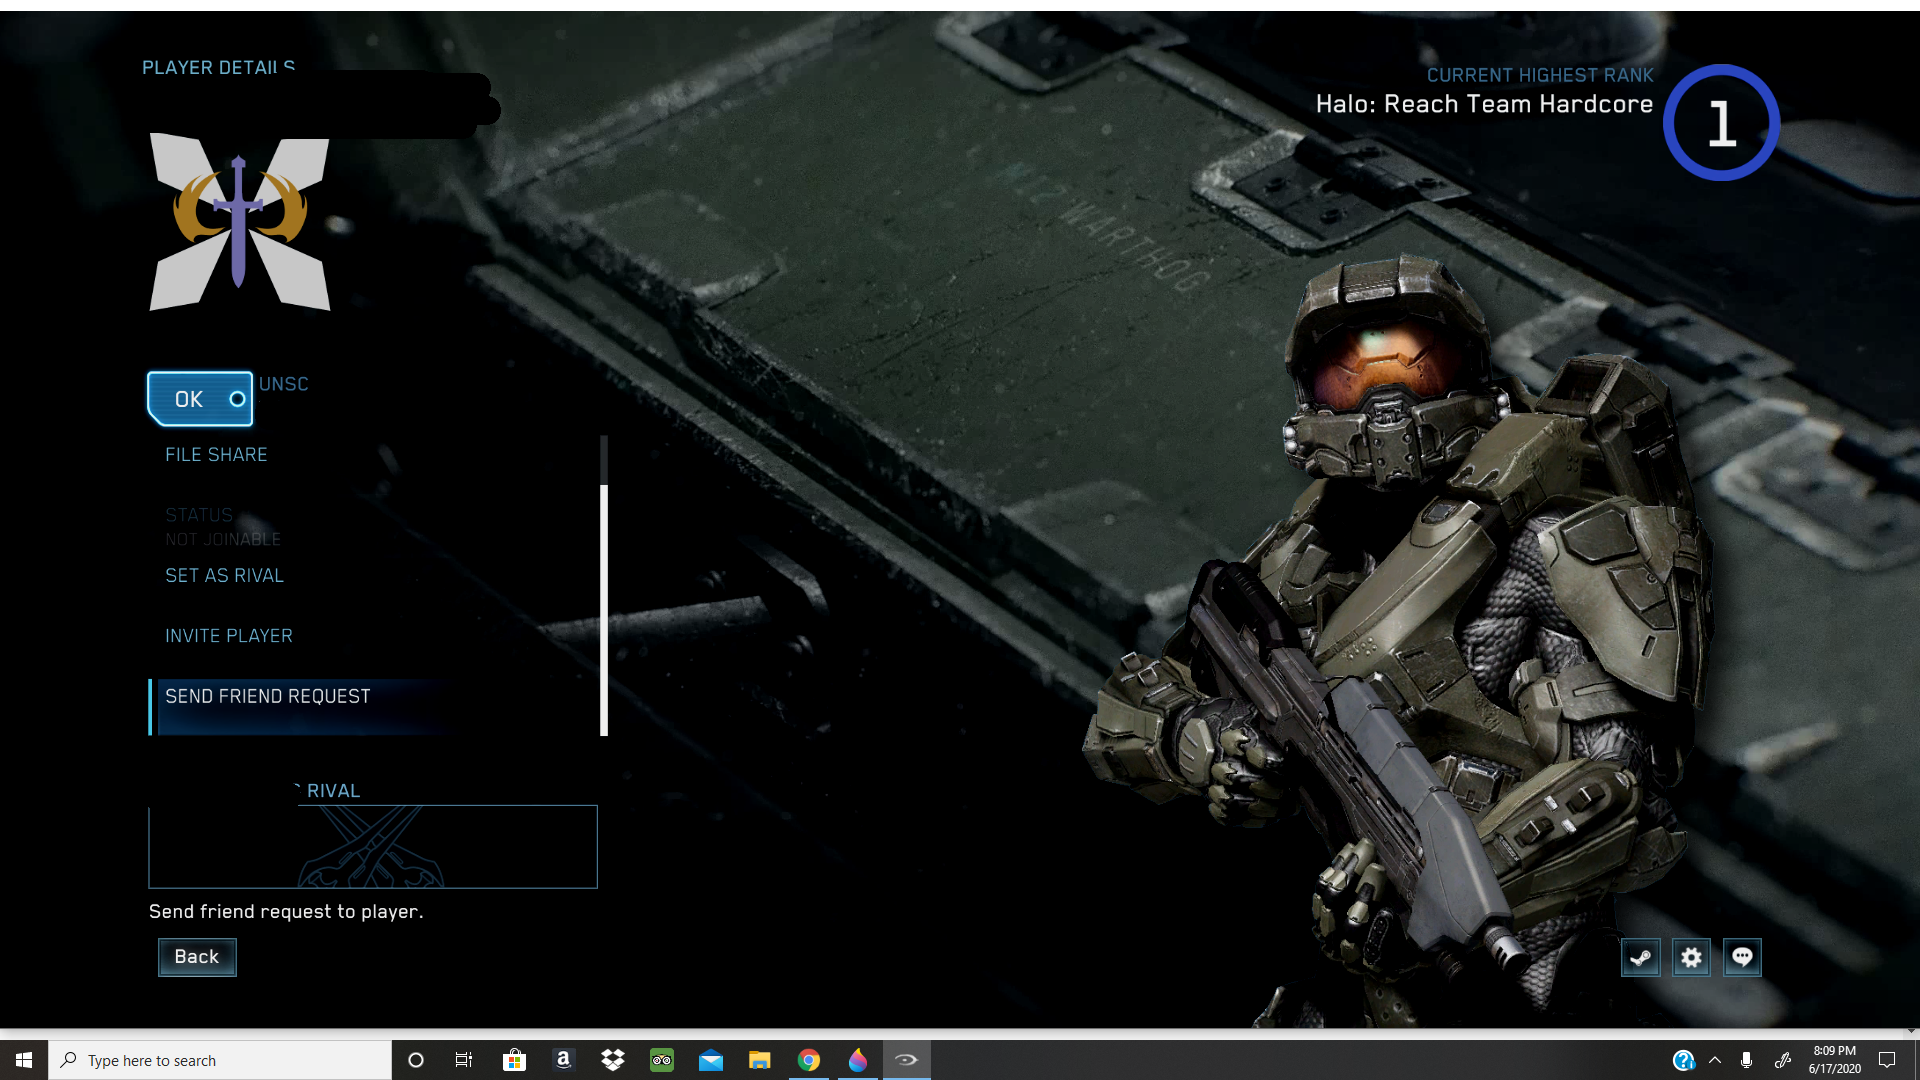Open Dropbox from the taskbar
The width and height of the screenshot is (1920, 1080).
tap(613, 1060)
